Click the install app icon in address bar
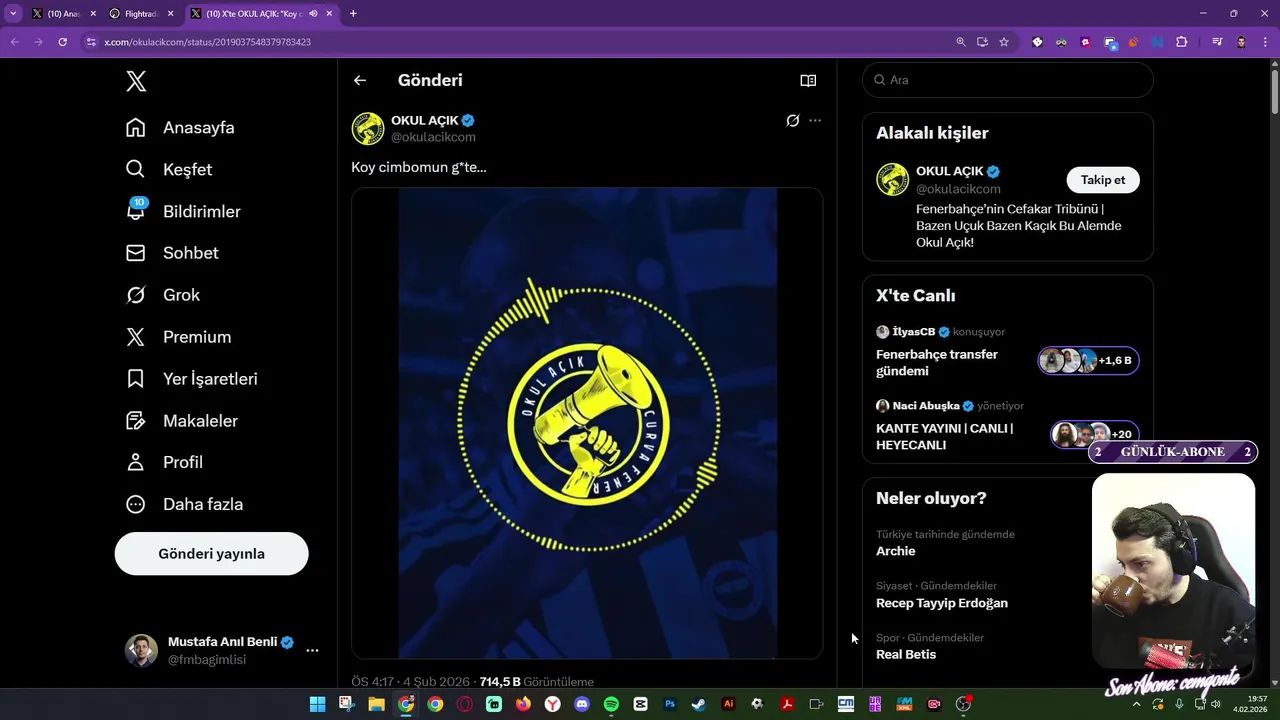 (x=982, y=42)
